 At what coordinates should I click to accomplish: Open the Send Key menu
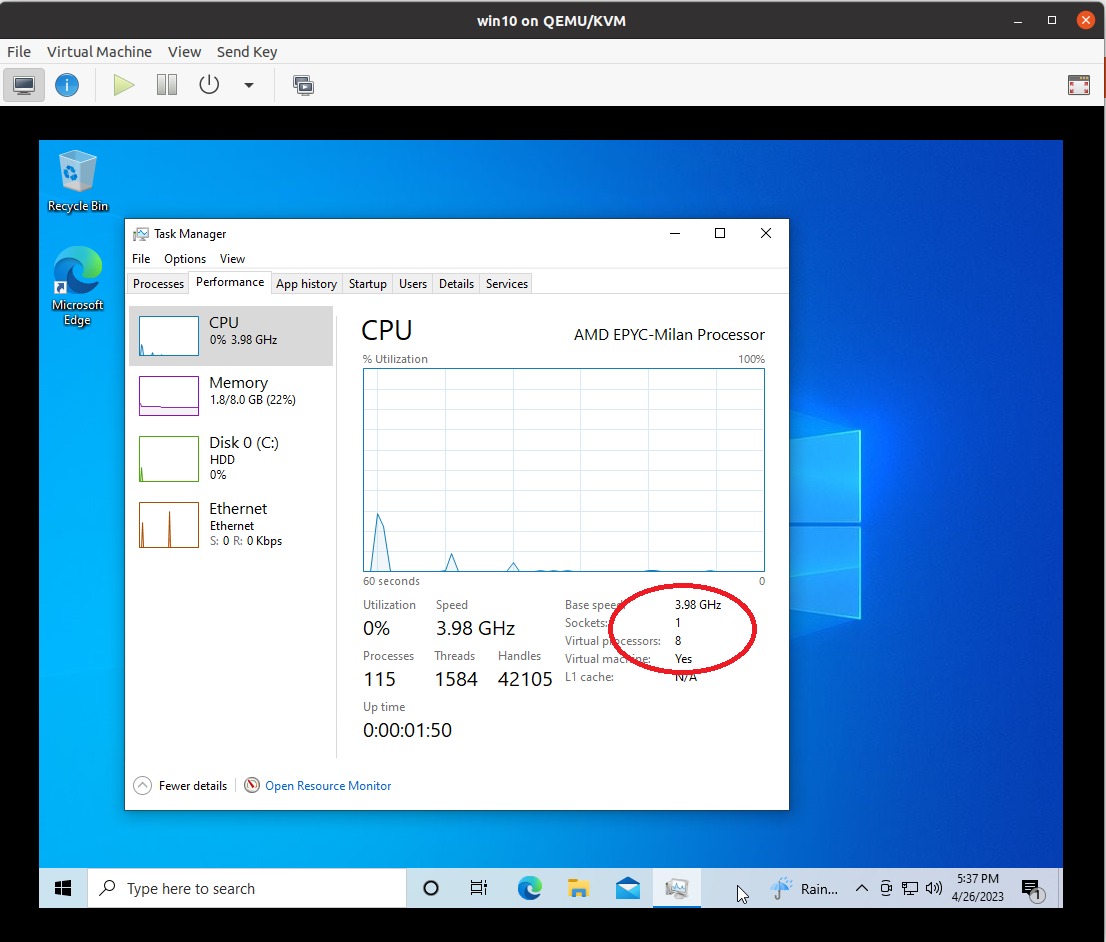[x=247, y=52]
